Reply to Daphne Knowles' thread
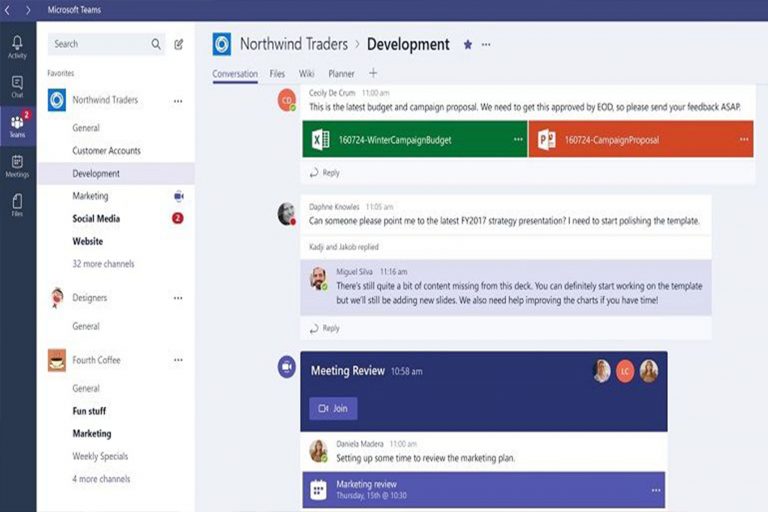The image size is (768, 512). tap(325, 328)
